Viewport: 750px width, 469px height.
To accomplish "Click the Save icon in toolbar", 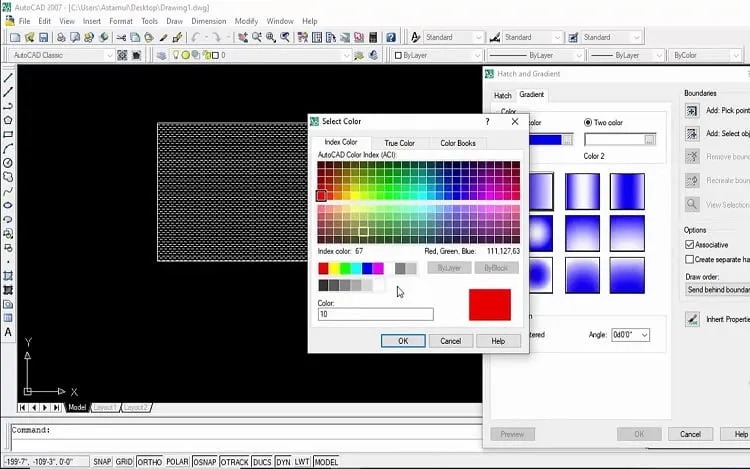I will [44, 37].
